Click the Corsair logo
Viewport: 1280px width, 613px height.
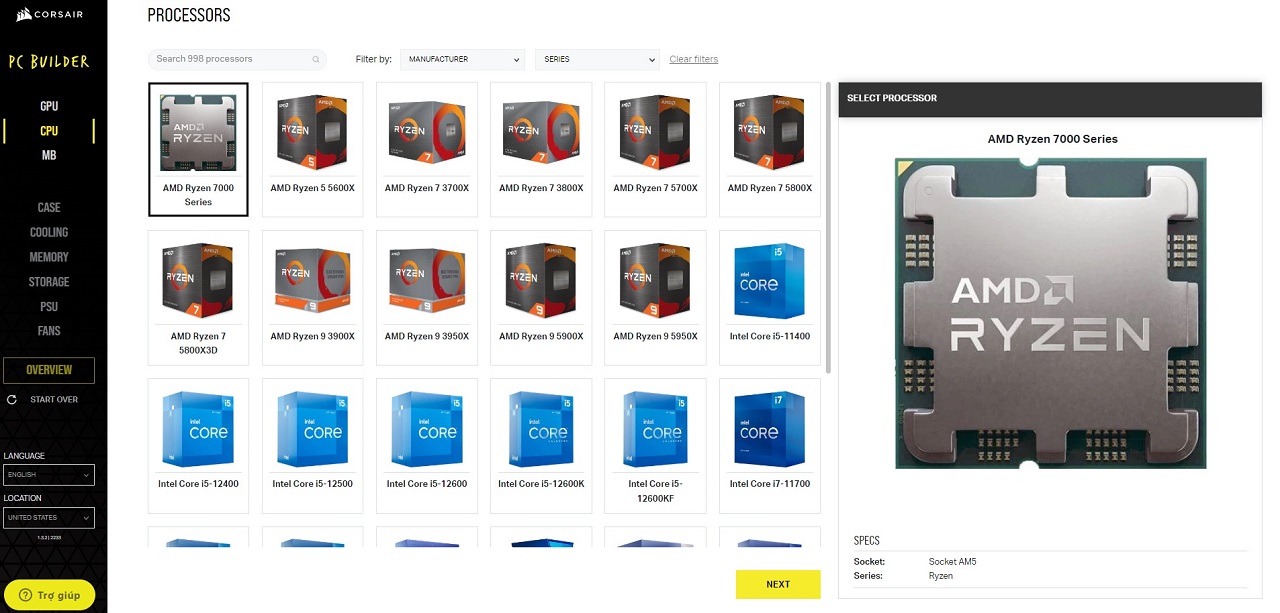(x=48, y=16)
